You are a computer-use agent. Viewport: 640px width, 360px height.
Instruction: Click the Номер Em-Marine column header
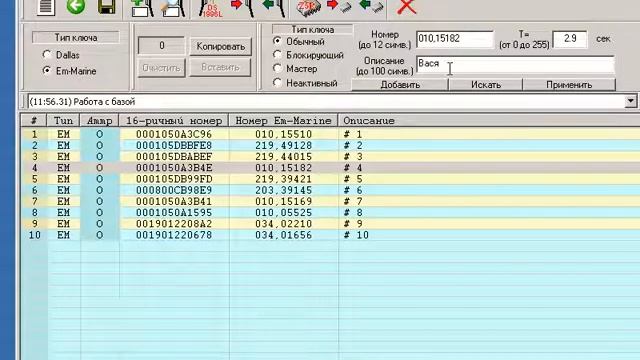[283, 121]
